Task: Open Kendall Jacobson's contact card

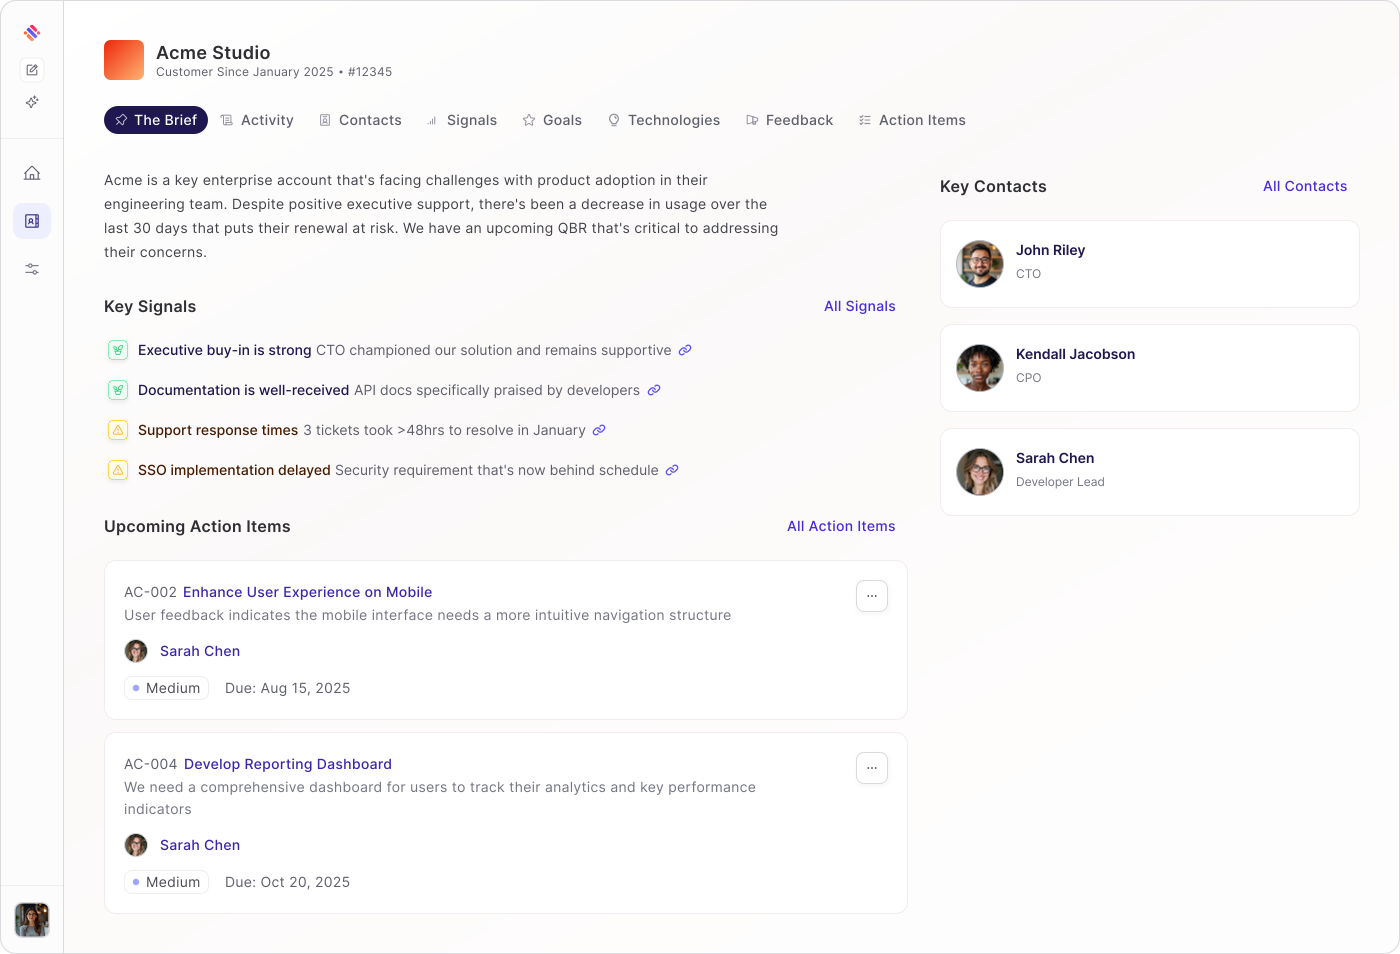Action: (x=1149, y=368)
